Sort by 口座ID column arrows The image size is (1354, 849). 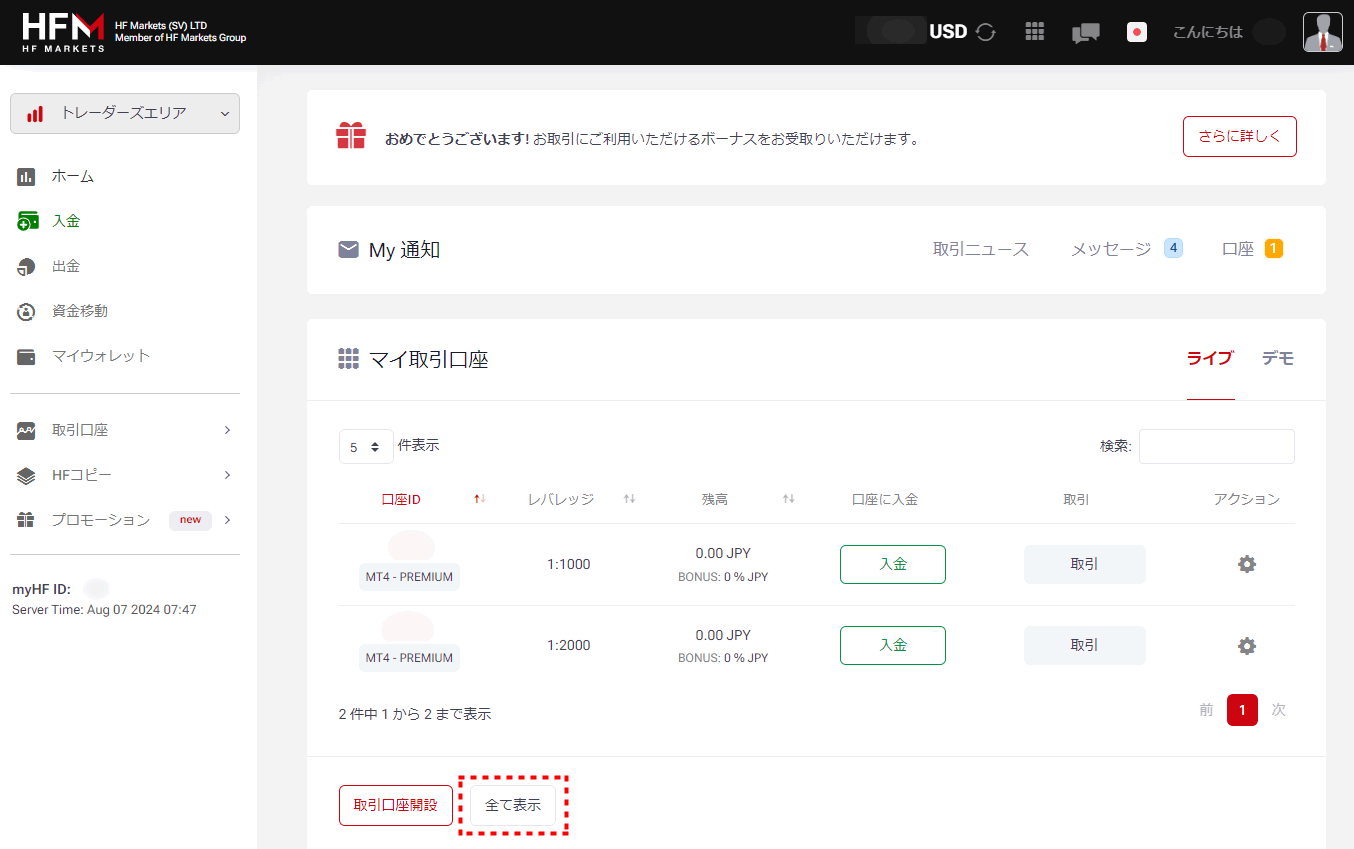[480, 499]
